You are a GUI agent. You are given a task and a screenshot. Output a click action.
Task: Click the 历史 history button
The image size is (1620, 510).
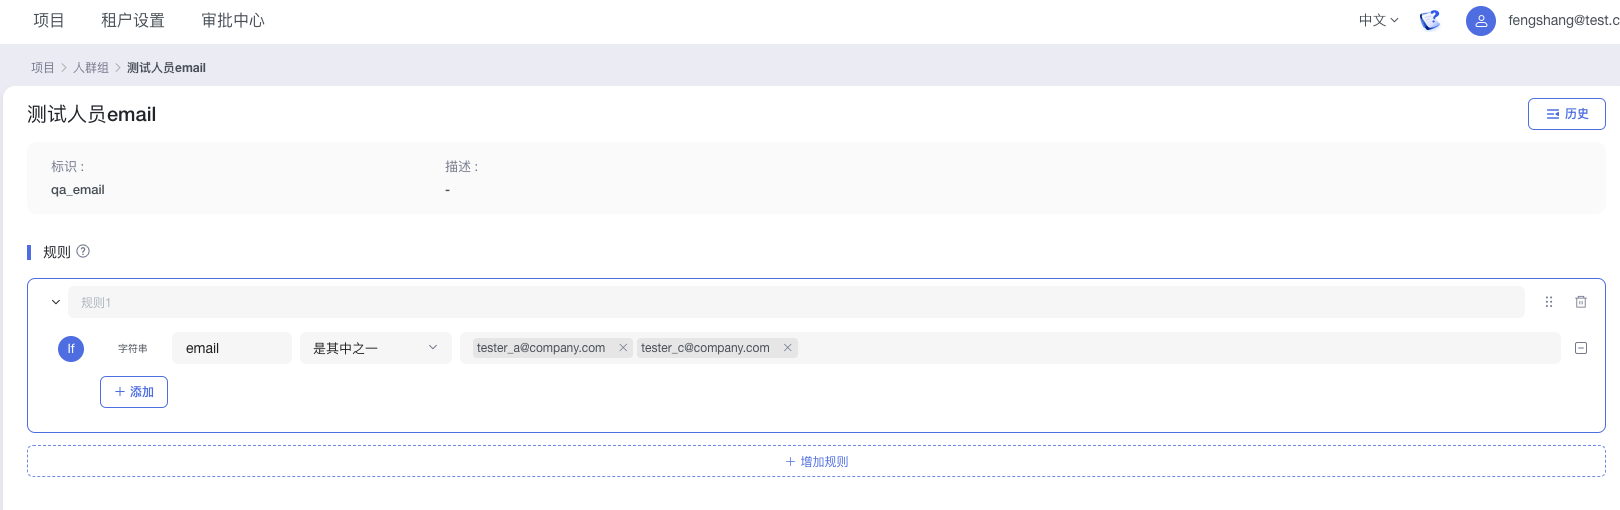1566,114
